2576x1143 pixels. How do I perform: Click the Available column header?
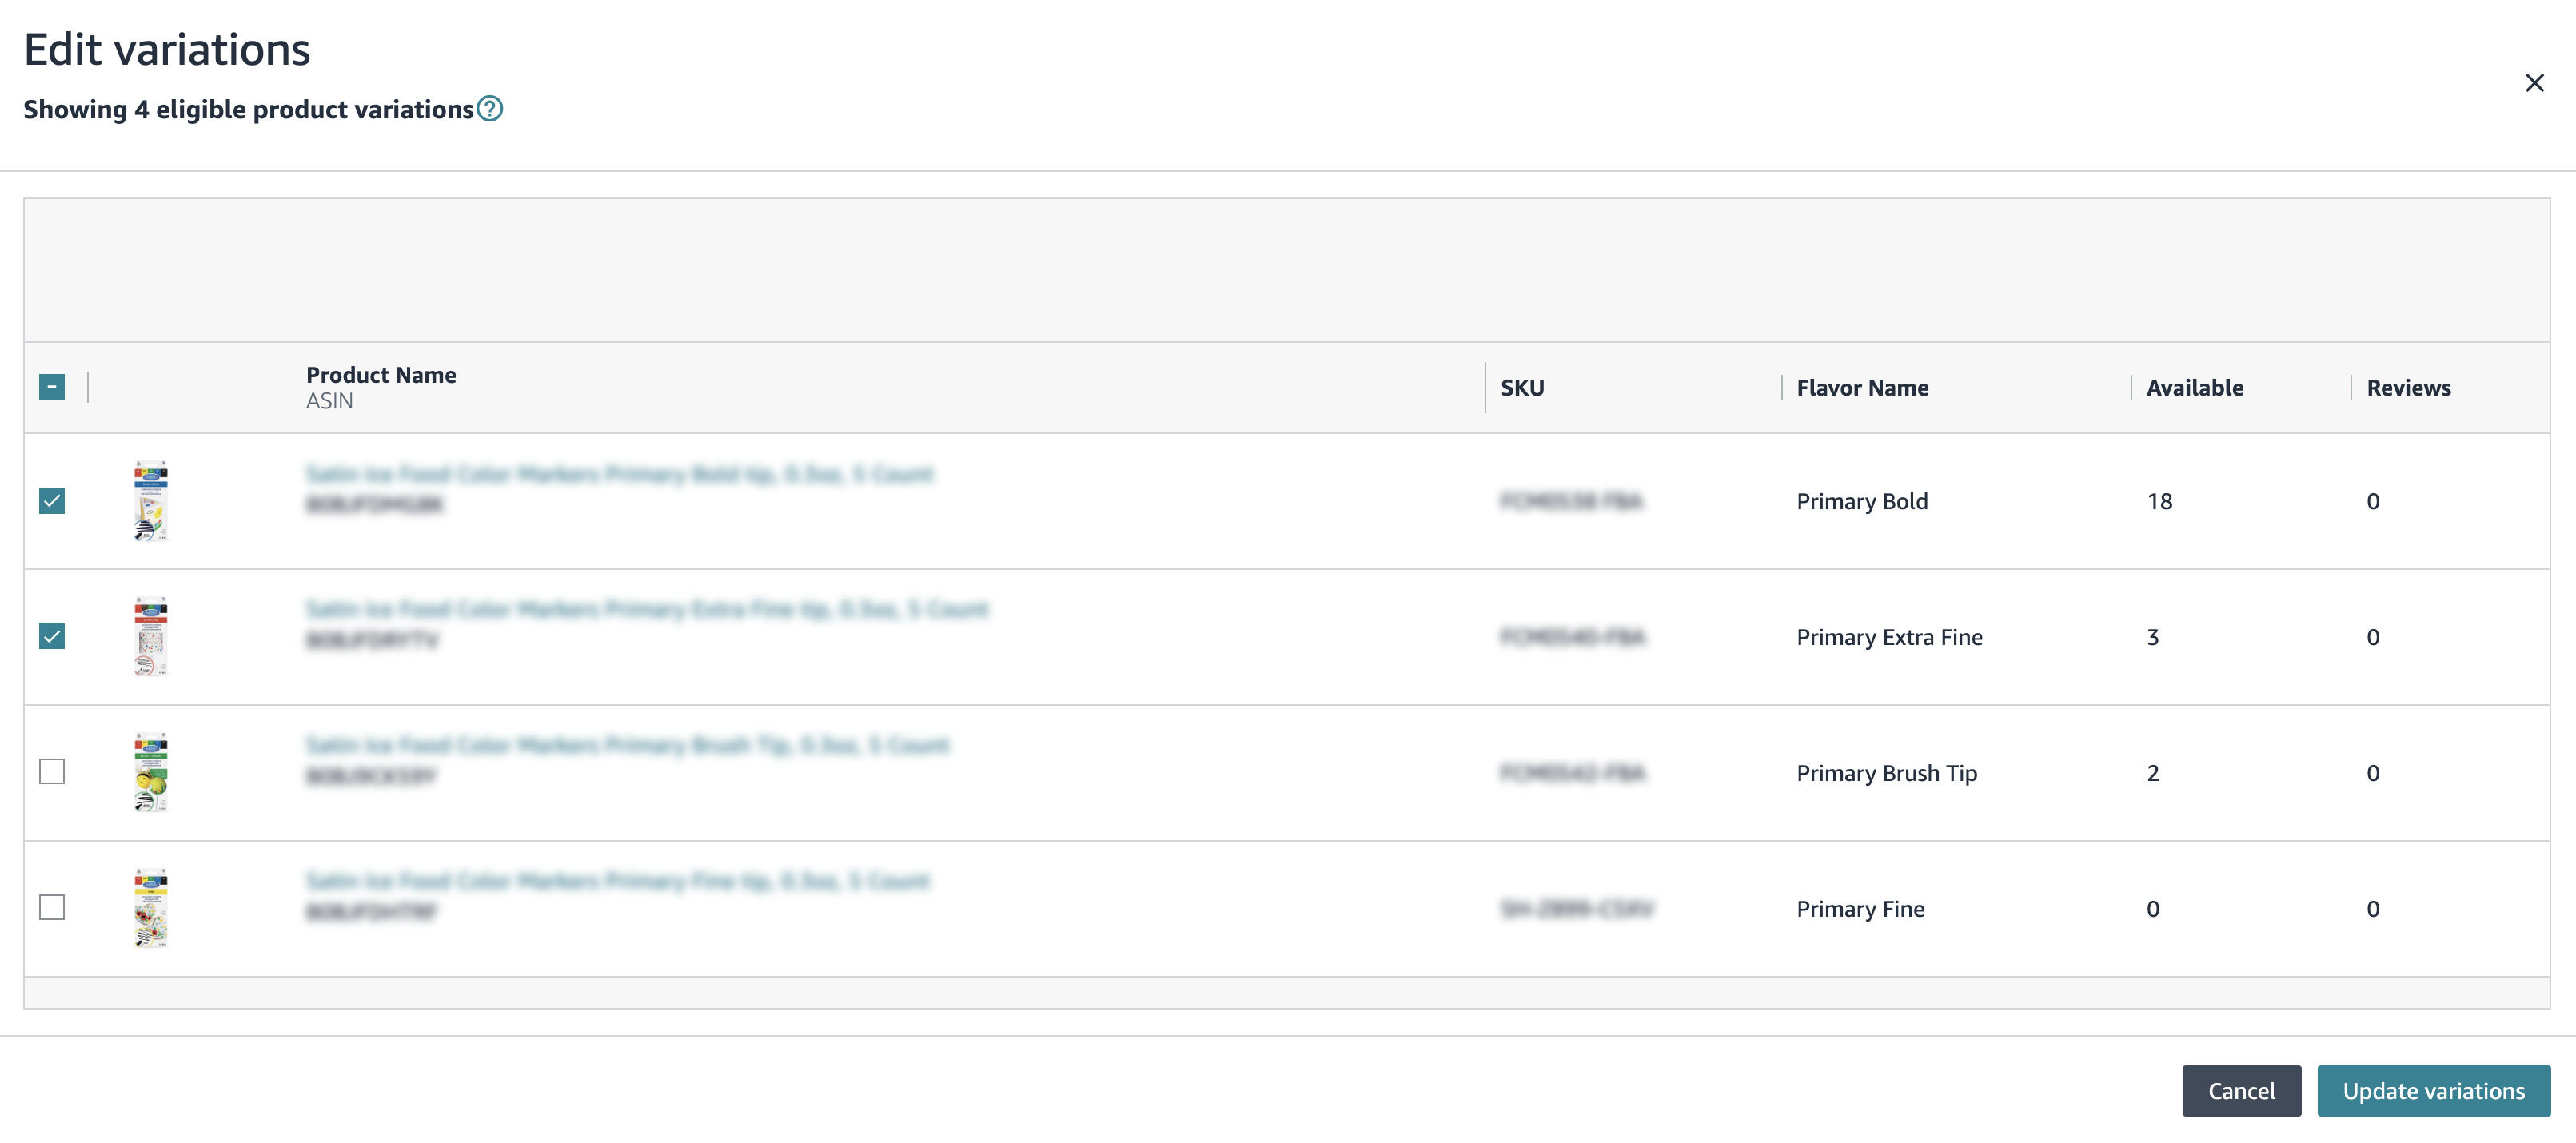point(2194,388)
